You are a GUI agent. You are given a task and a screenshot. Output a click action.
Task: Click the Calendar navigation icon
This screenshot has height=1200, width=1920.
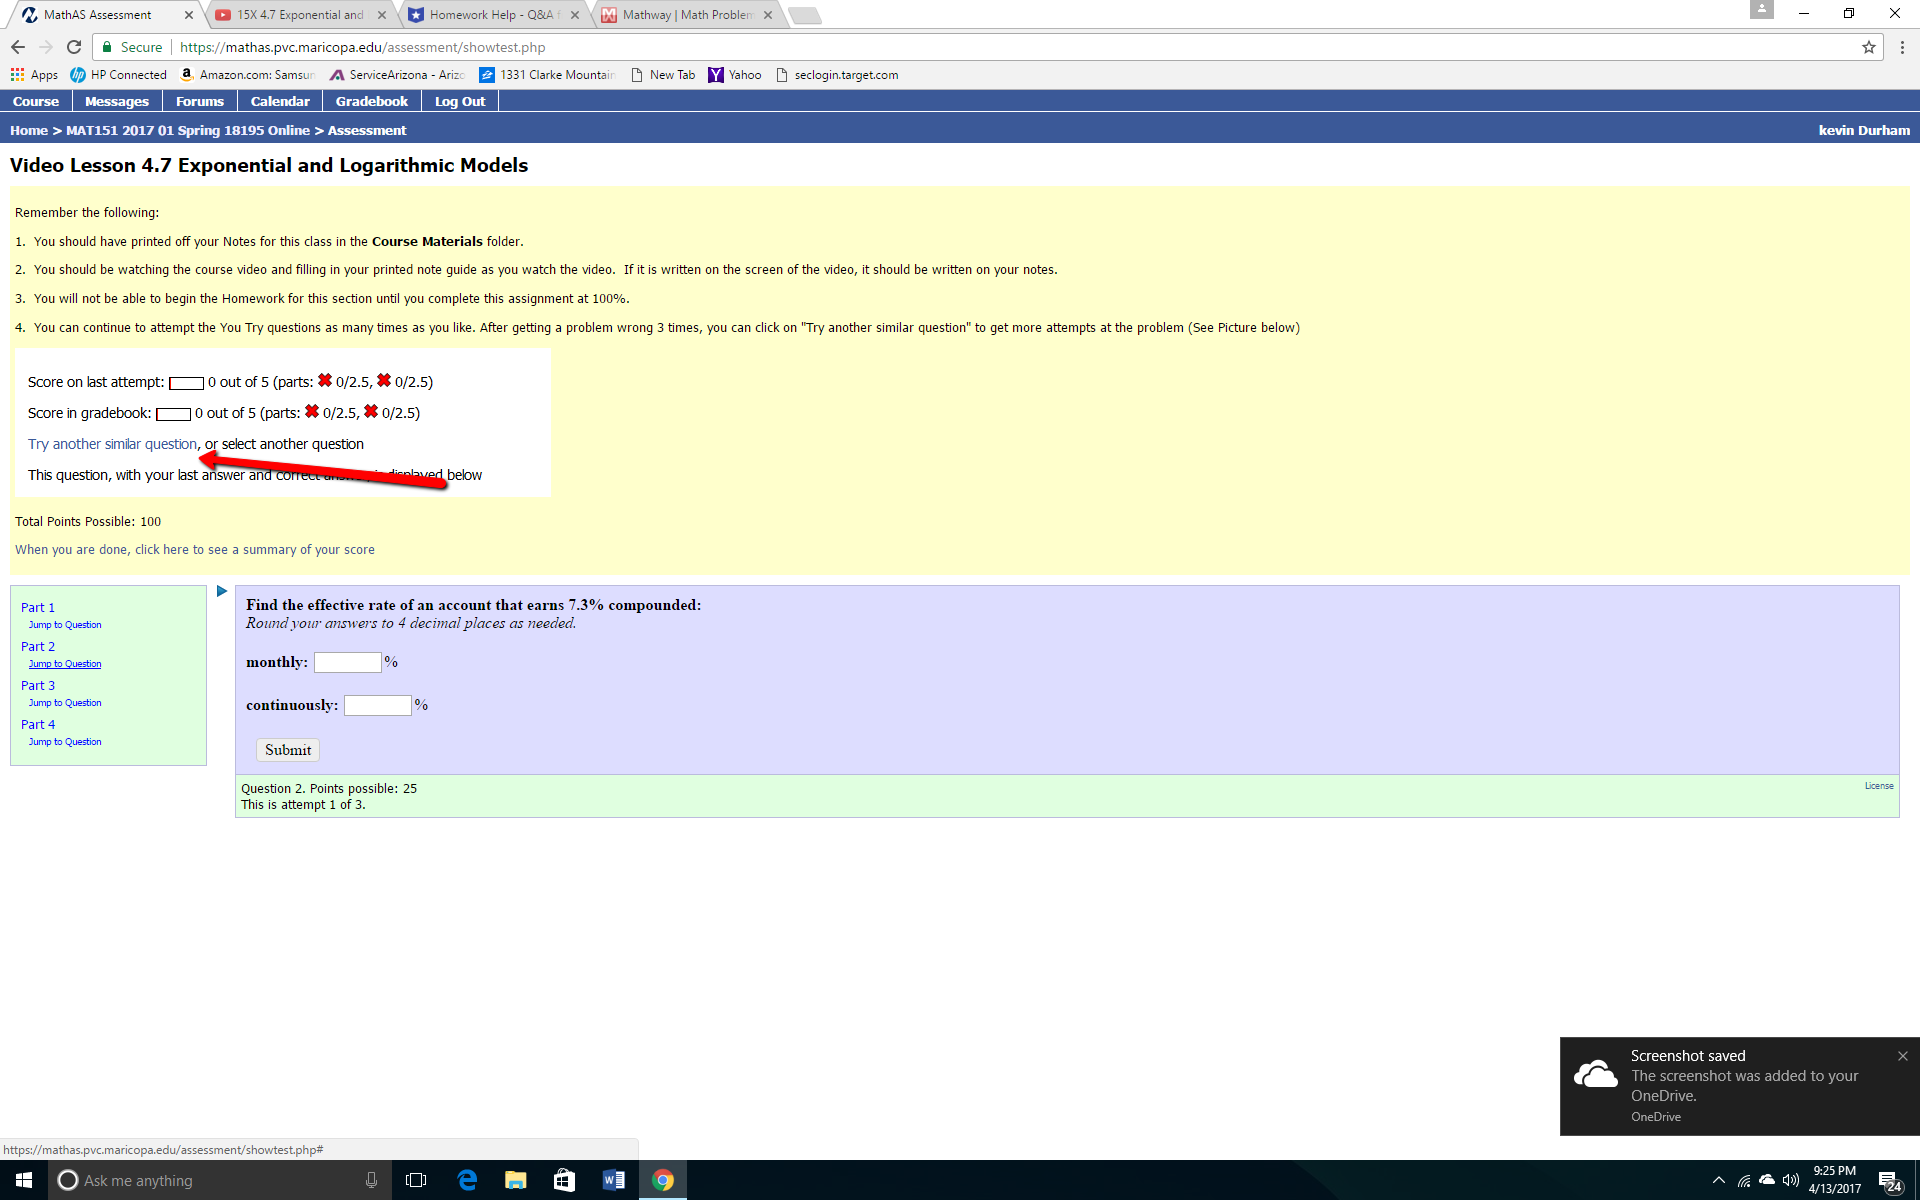pyautogui.click(x=279, y=101)
